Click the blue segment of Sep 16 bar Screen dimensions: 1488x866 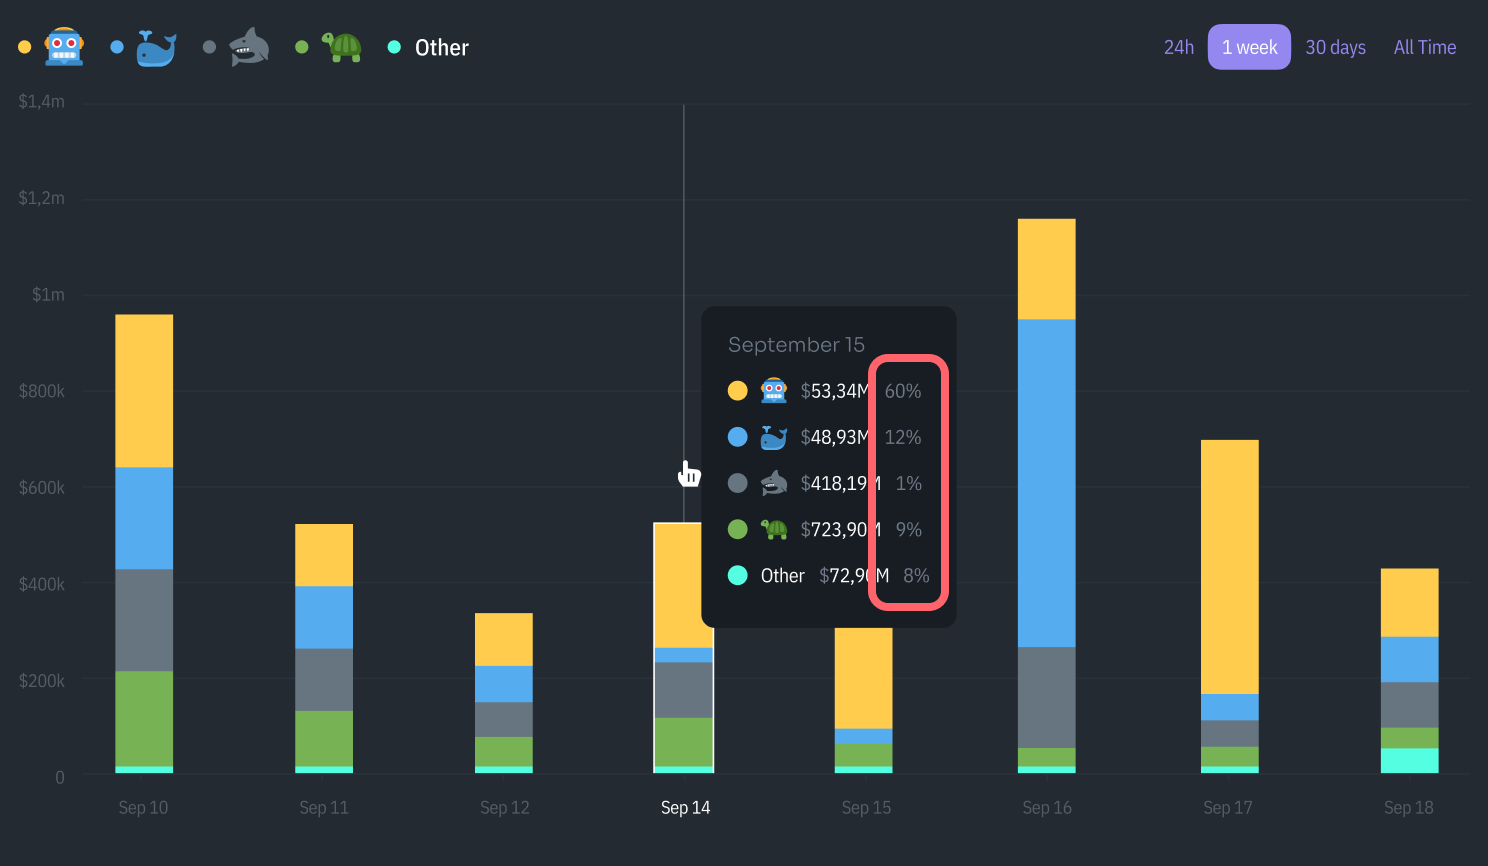(x=1046, y=482)
